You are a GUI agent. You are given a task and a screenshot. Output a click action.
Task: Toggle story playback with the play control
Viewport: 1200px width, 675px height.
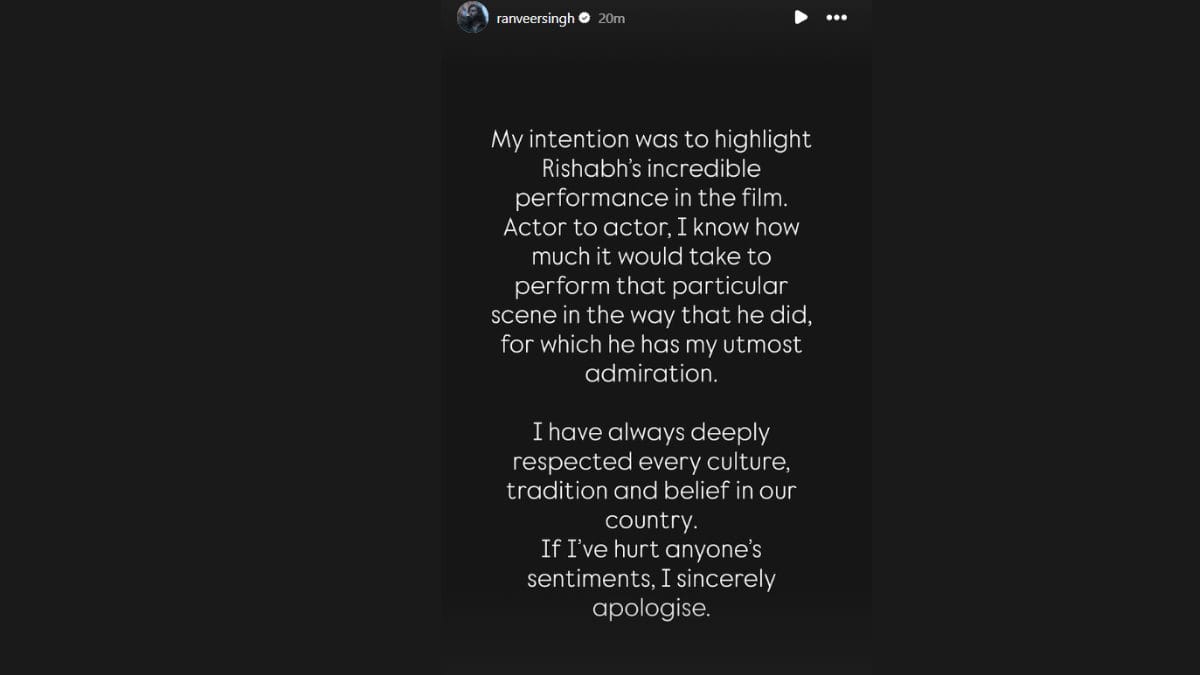(800, 17)
